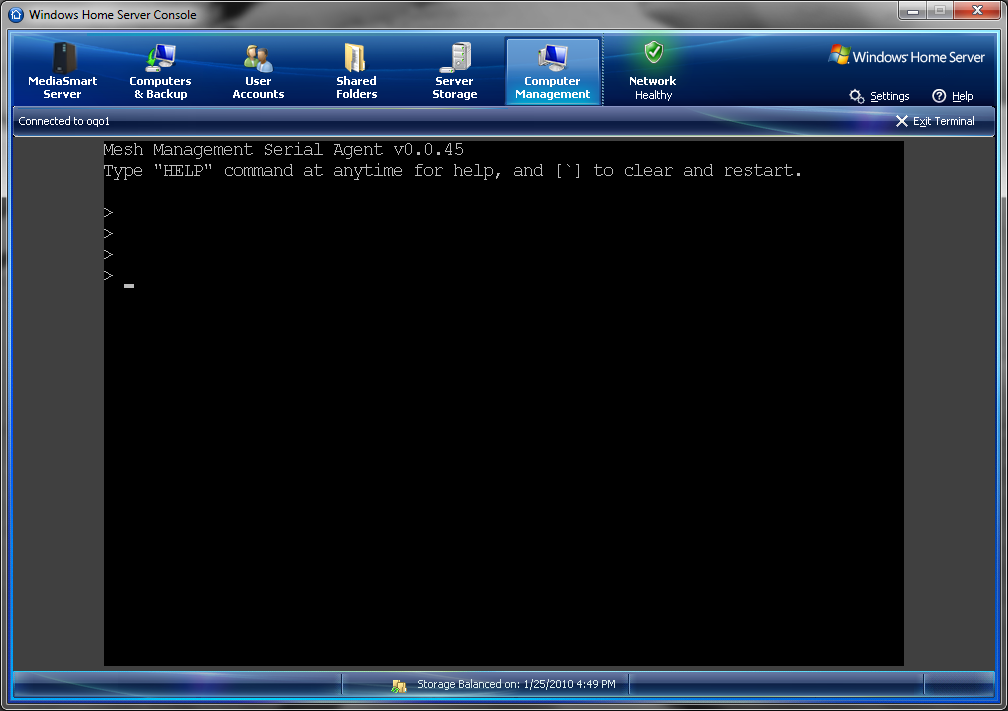Click the Exit Terminal label
This screenshot has height=711, width=1008.
click(x=944, y=121)
